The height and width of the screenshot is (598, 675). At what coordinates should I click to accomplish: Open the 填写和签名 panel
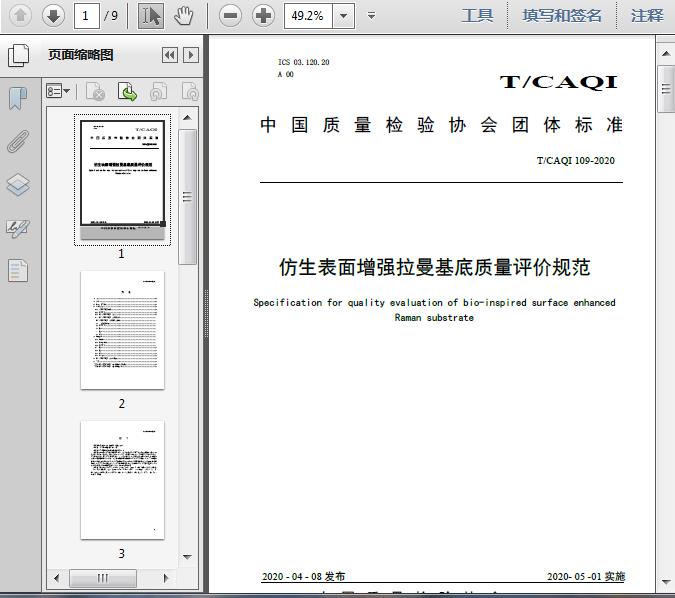coord(562,15)
